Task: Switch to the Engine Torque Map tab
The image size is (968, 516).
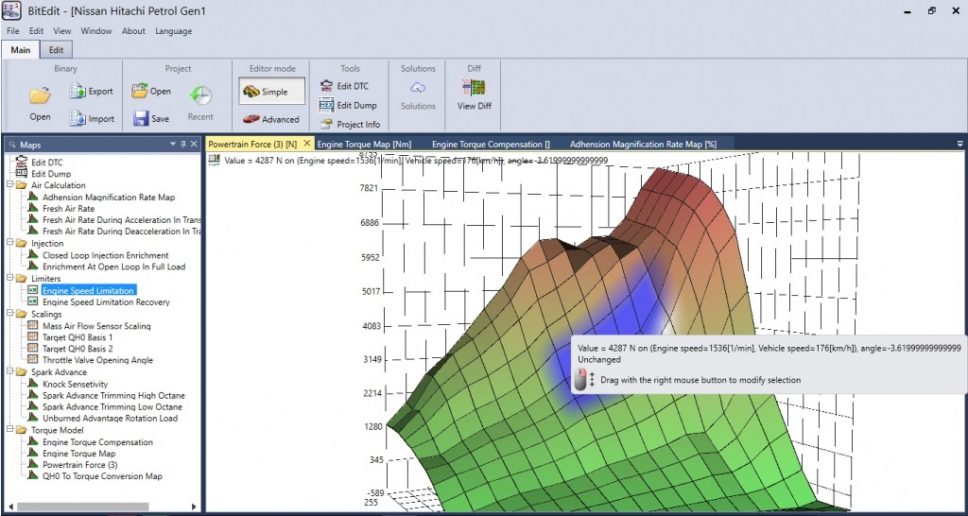Action: [x=364, y=144]
